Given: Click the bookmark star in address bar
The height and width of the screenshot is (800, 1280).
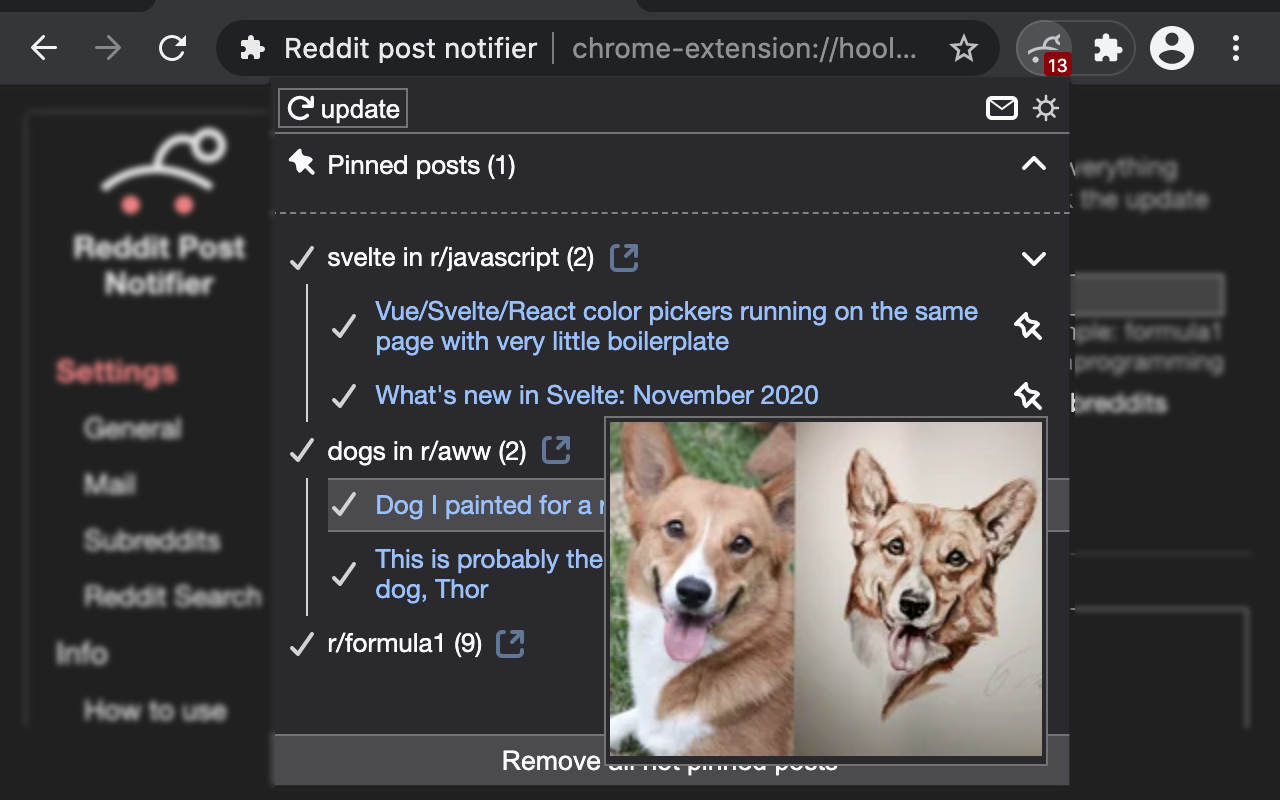Looking at the screenshot, I should coord(963,47).
